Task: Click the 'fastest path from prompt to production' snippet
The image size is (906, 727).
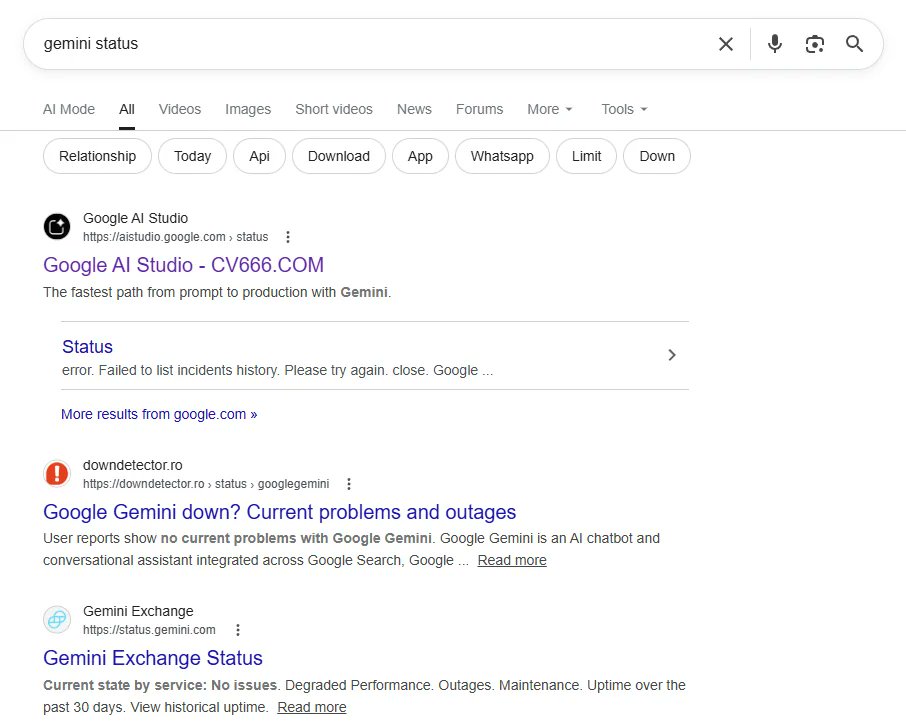Action: point(217,292)
